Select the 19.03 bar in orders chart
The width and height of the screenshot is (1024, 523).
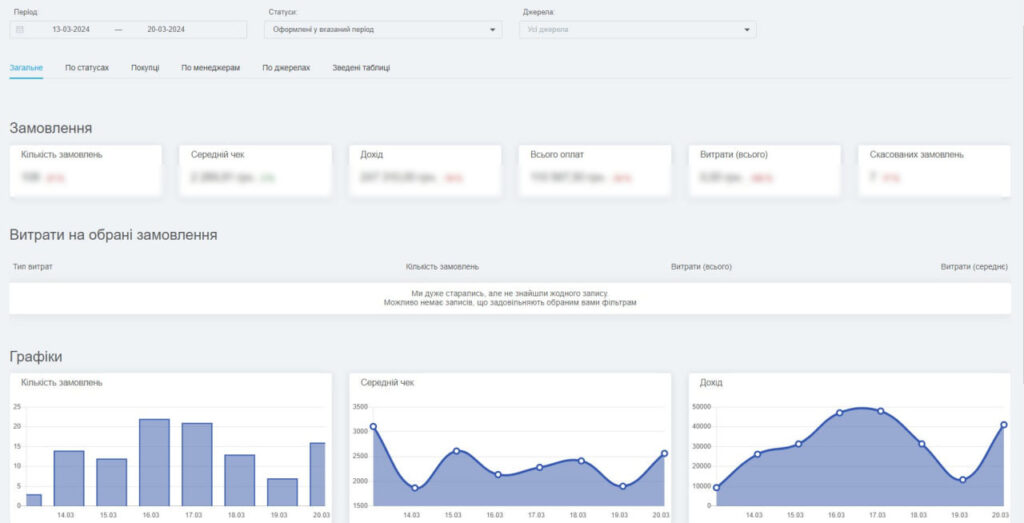[x=282, y=491]
